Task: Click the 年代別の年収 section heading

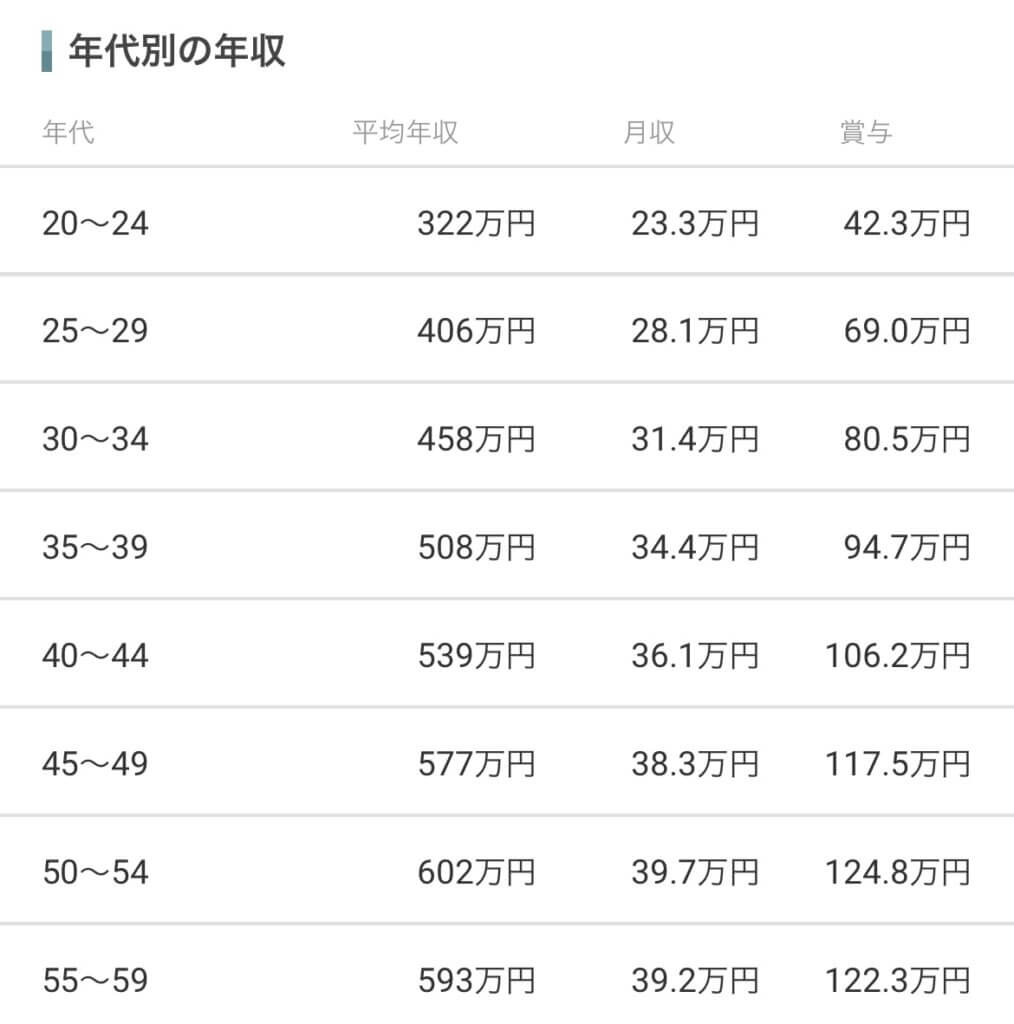Action: 177,51
